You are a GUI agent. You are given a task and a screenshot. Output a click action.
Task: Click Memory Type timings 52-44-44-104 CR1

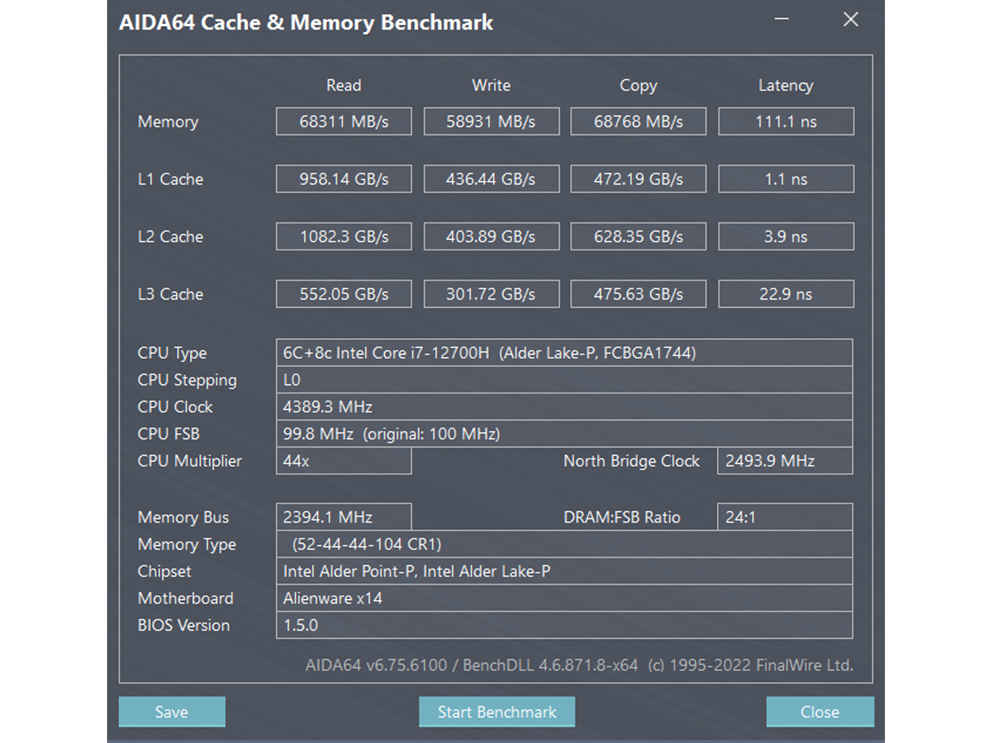[564, 544]
